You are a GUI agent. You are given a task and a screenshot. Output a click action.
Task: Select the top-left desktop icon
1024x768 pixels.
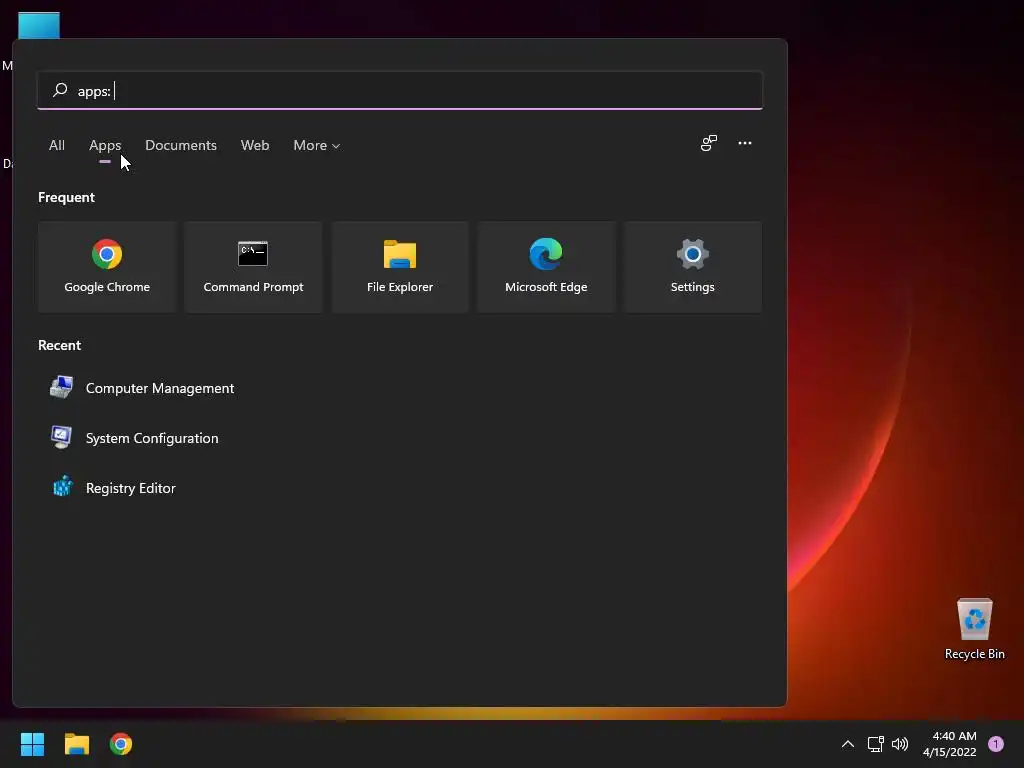(x=39, y=25)
